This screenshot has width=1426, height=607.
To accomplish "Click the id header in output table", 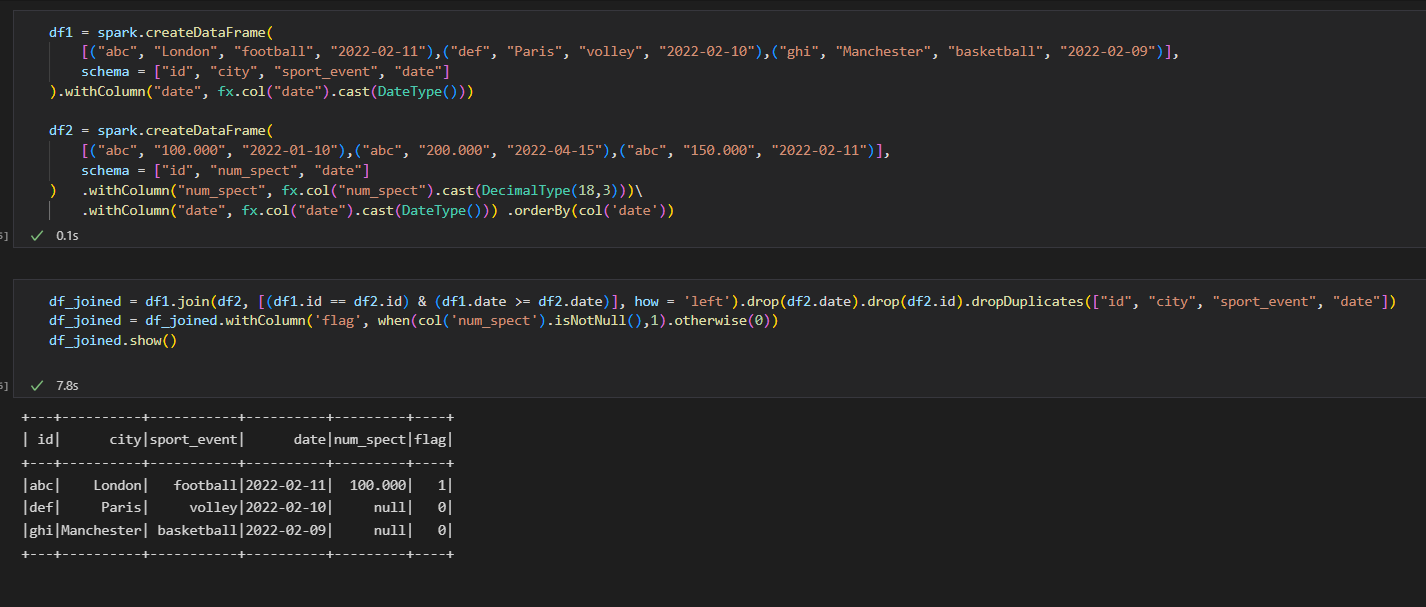I will point(46,440).
